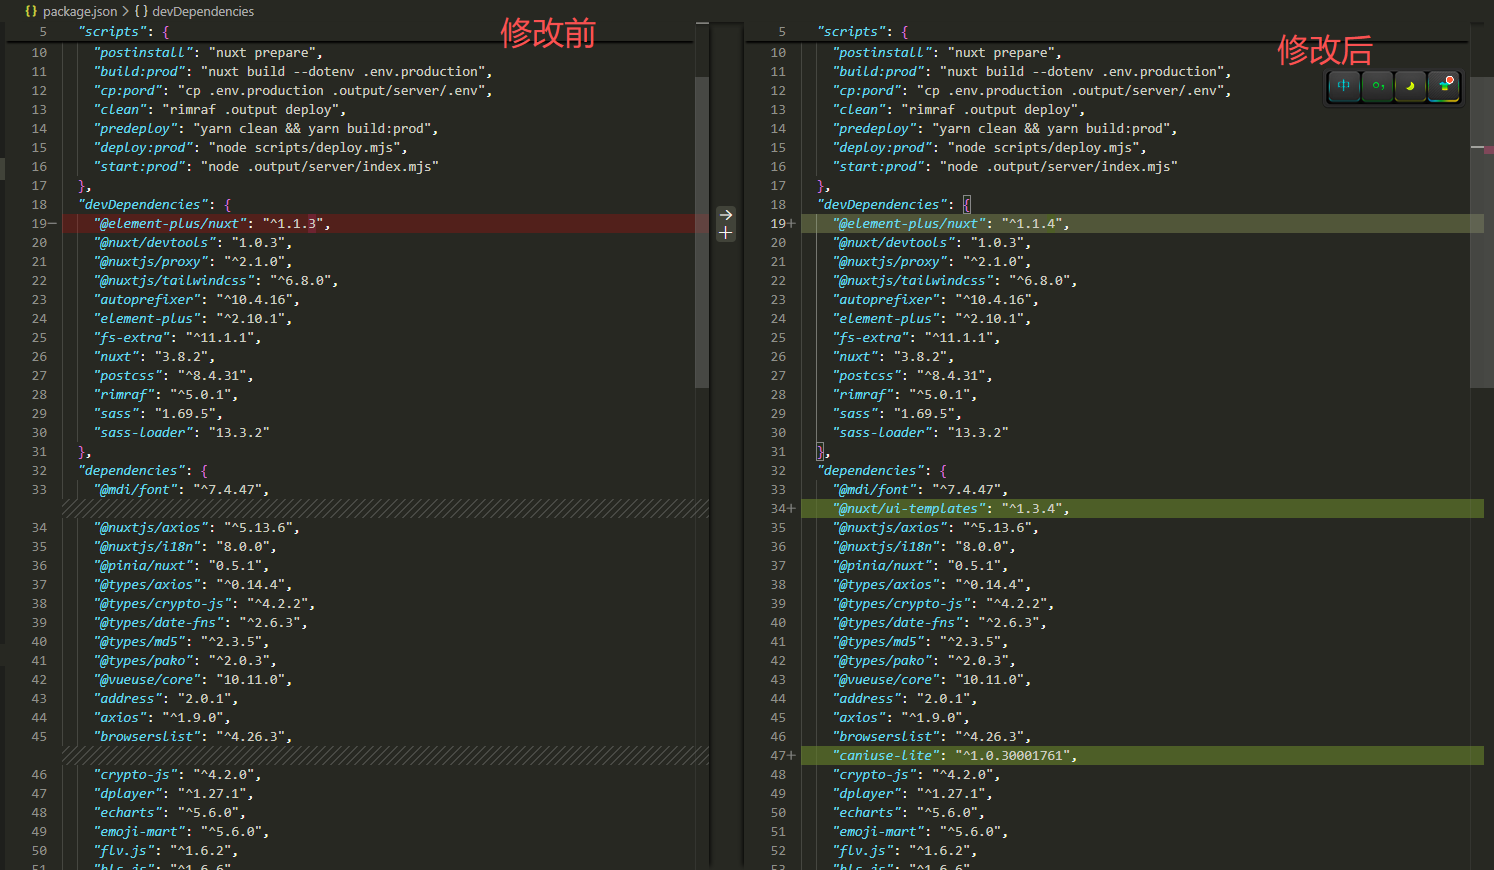
Task: Click "postinstall" line in the original editor
Action: click(x=208, y=53)
